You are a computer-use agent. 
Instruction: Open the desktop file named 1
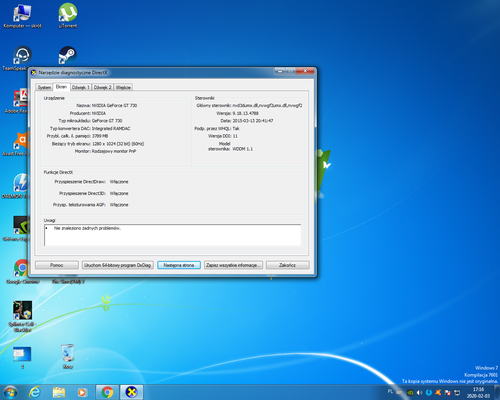pyautogui.click(x=22, y=357)
